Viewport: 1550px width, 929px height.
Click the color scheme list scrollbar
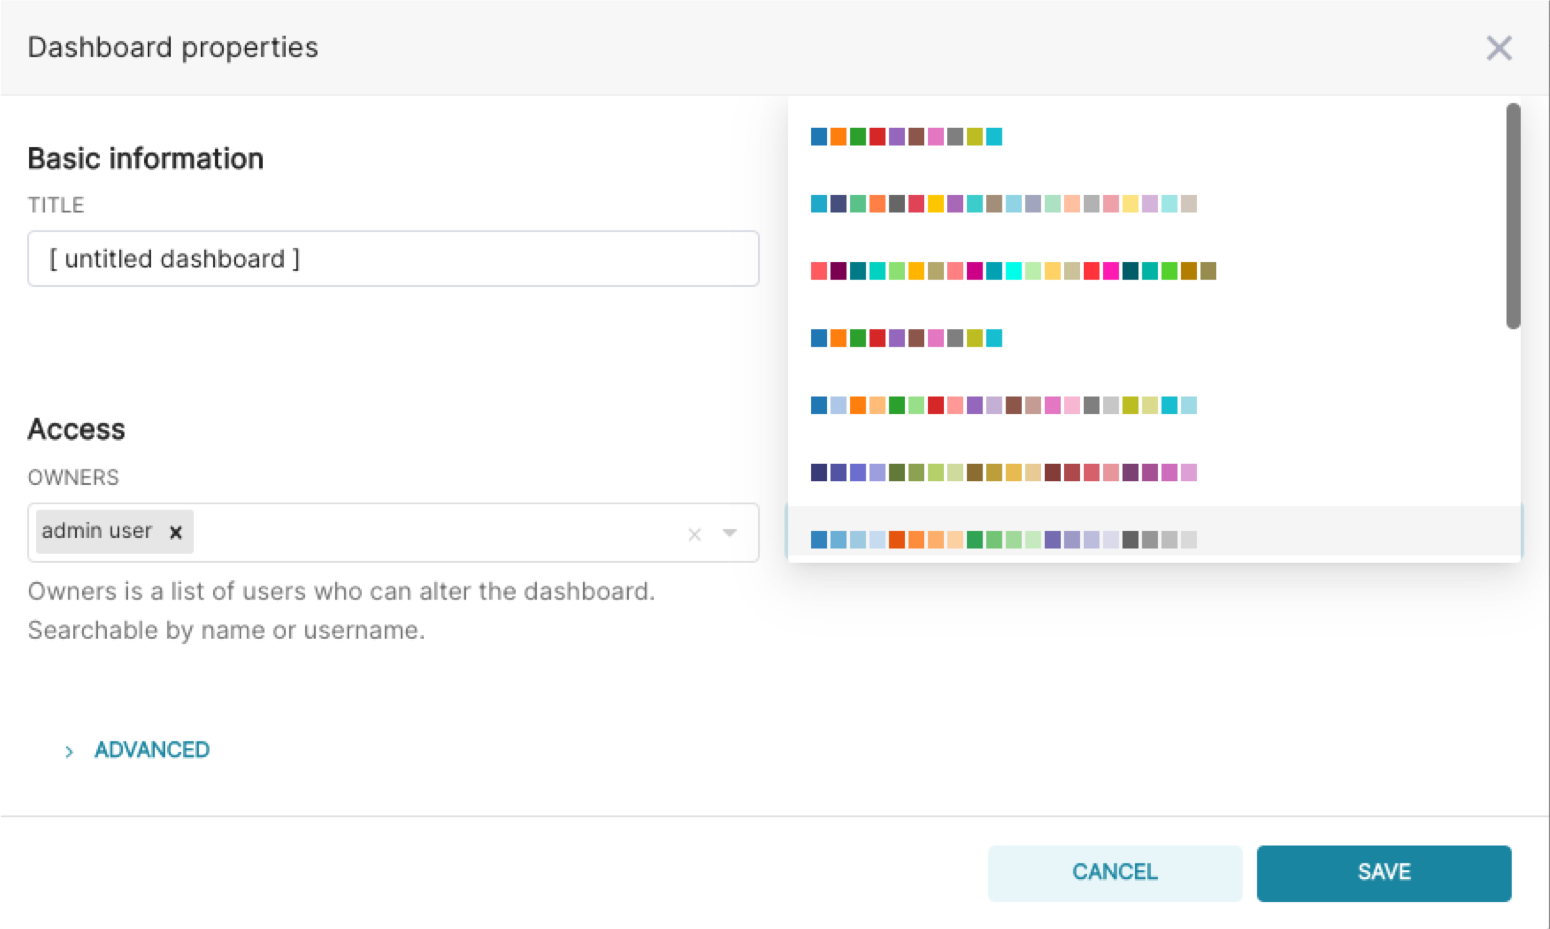(x=1513, y=216)
